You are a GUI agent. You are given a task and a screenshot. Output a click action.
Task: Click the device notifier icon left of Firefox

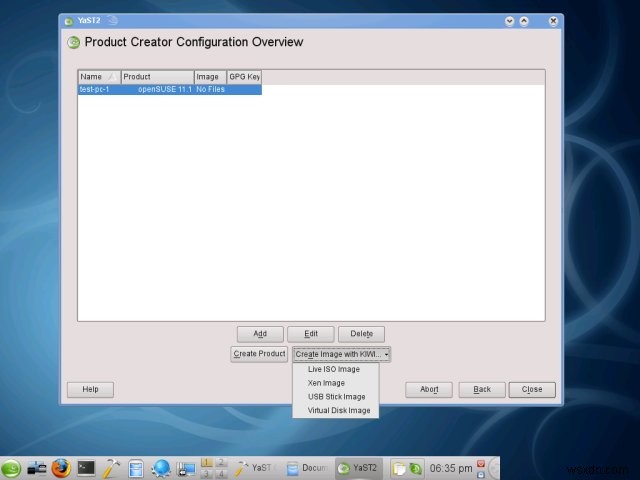coord(37,467)
